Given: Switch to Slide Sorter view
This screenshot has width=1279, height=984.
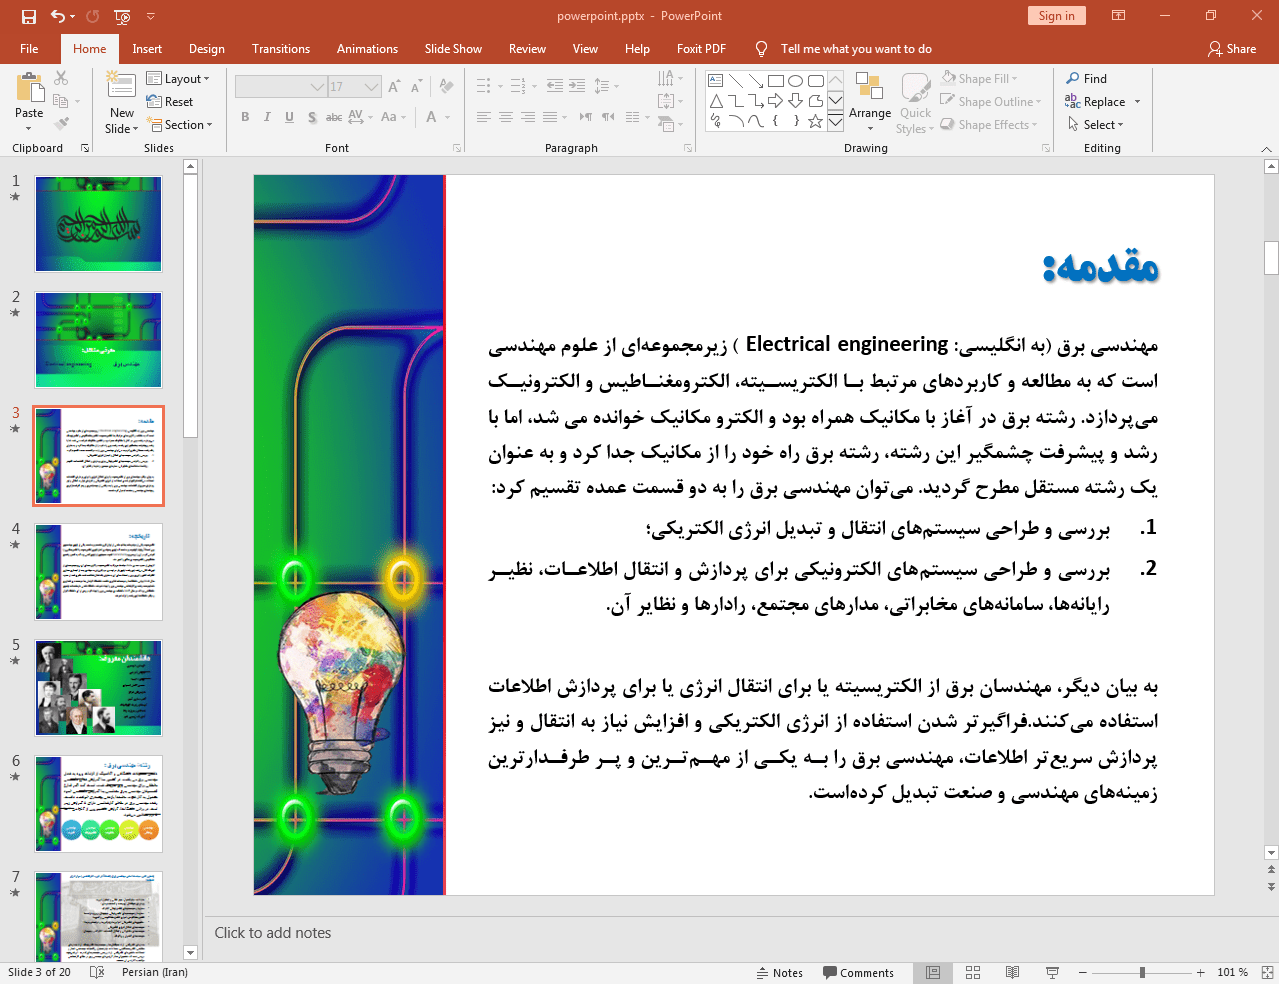Looking at the screenshot, I should click(x=973, y=972).
